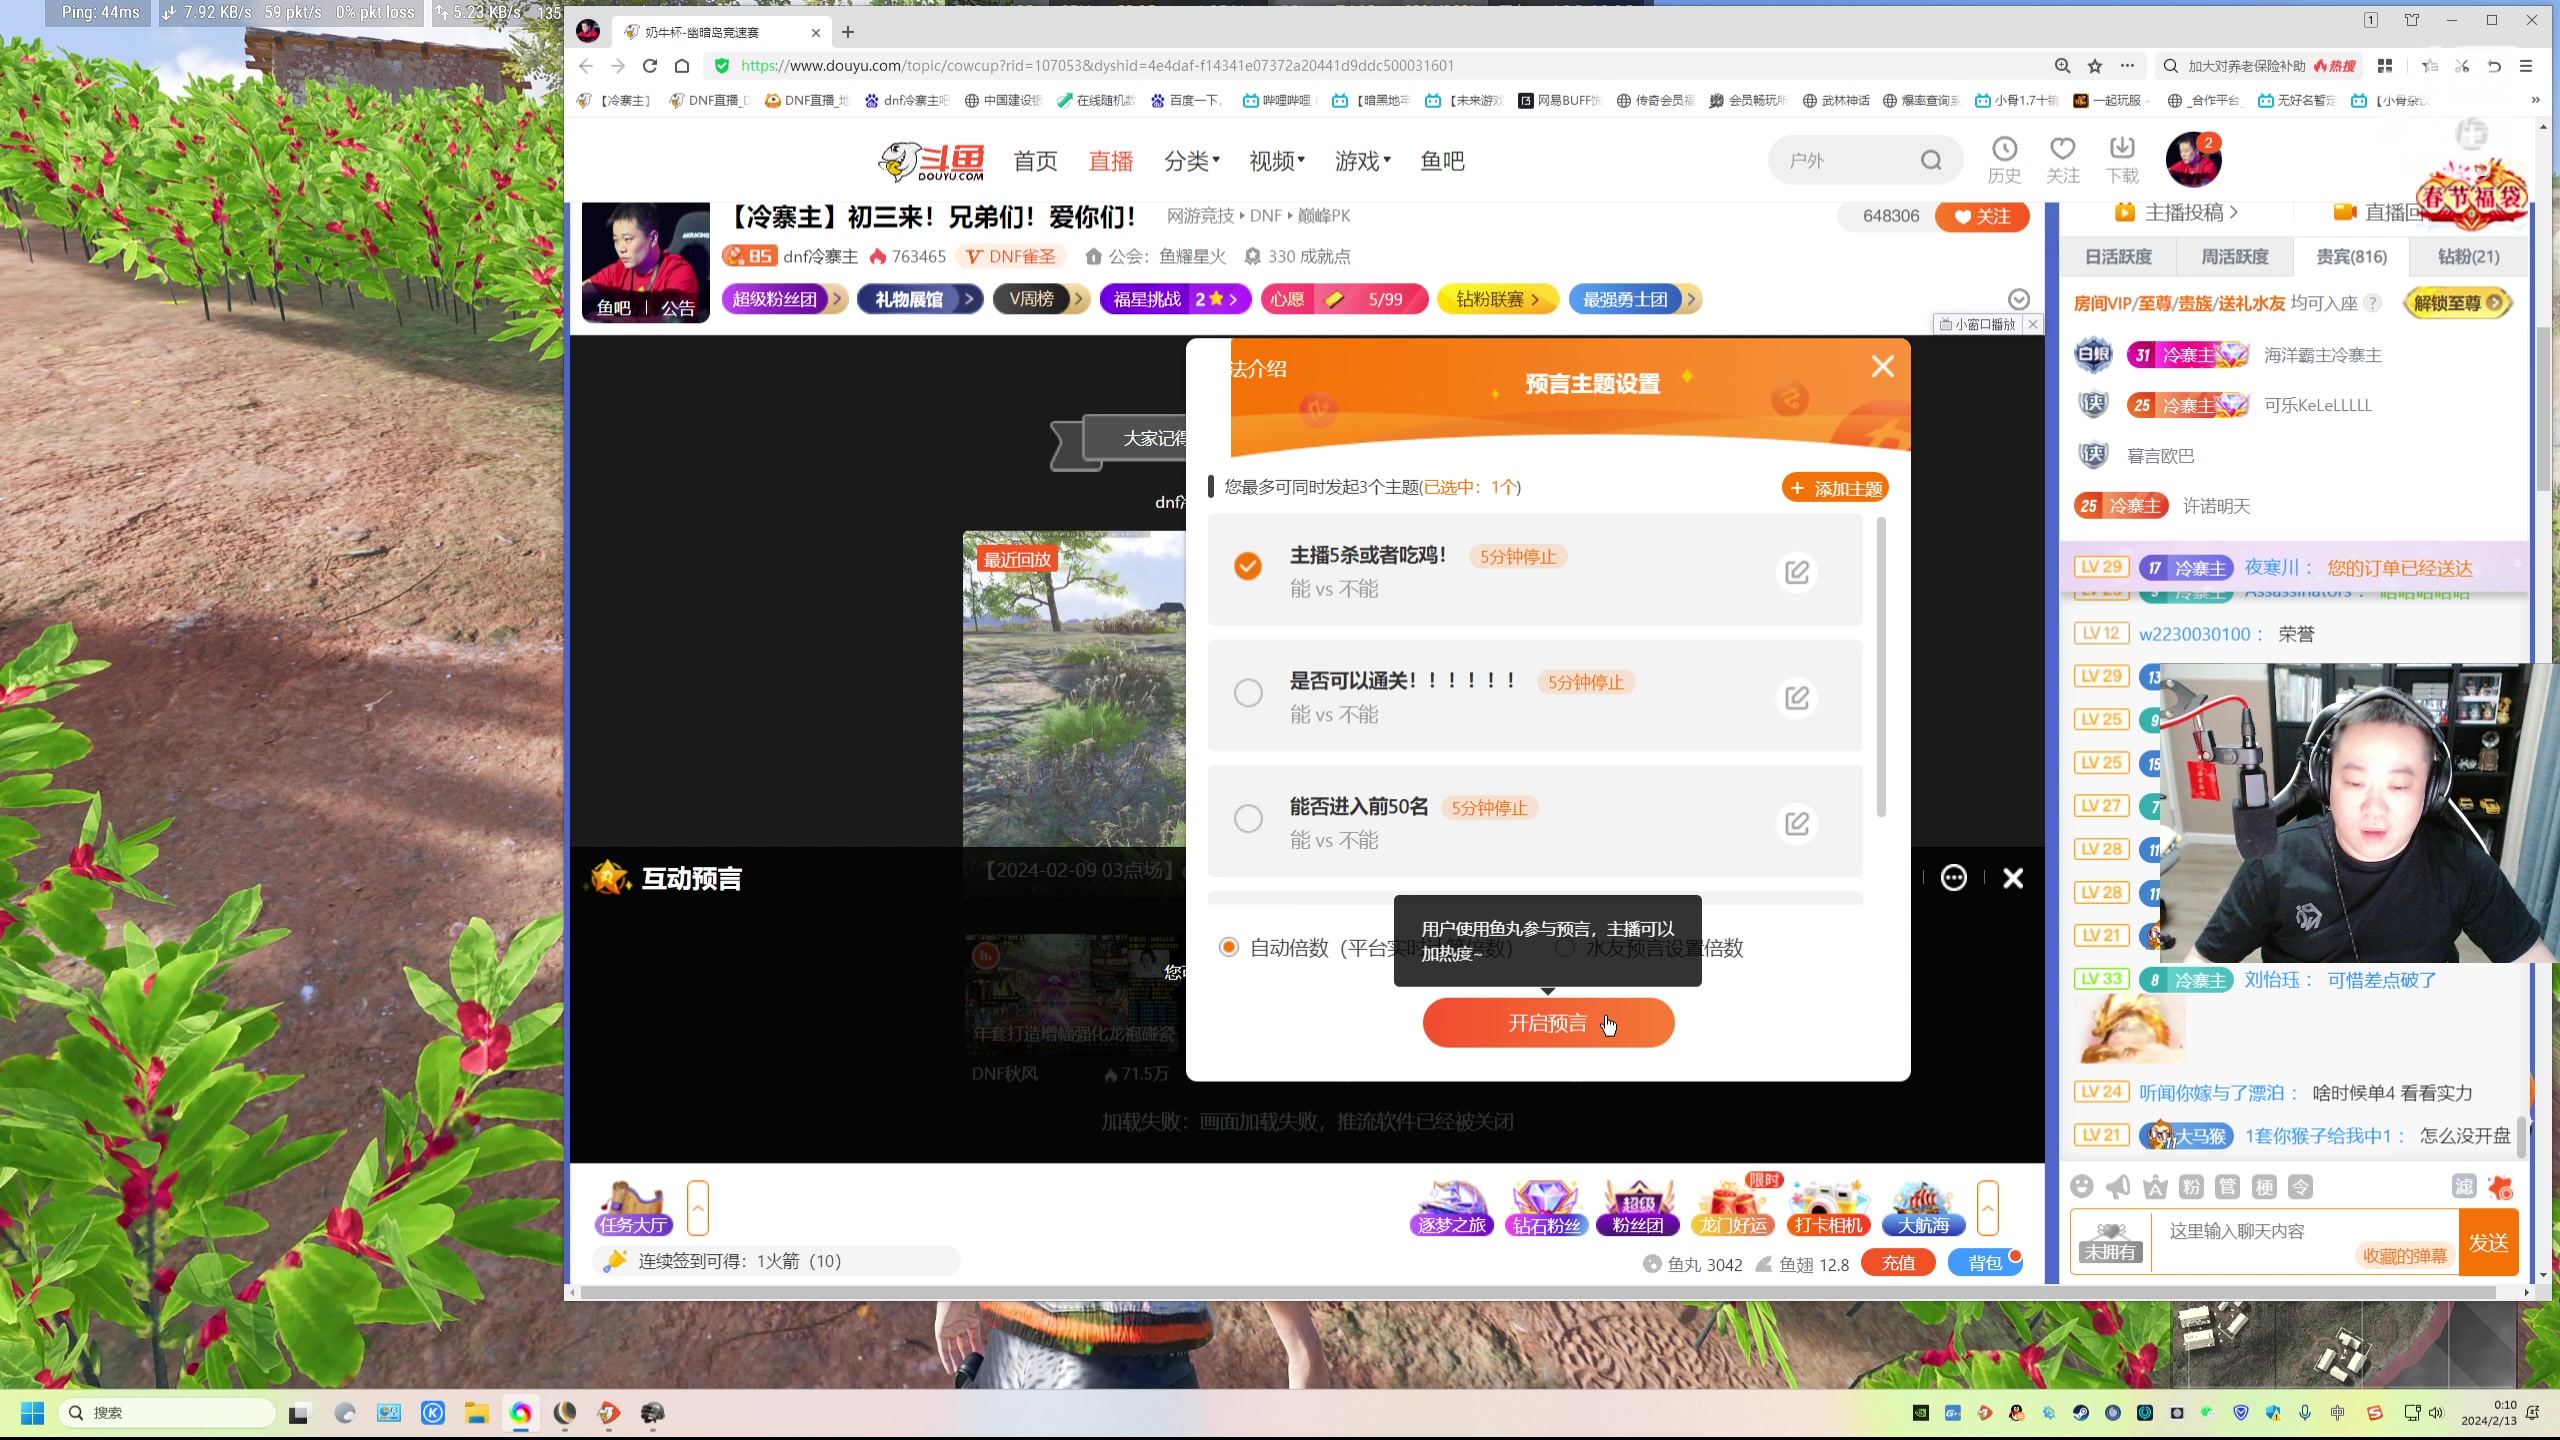Click the topic list scrollbar in dialog
Image resolution: width=2560 pixels, height=1440 pixels.
click(1881, 667)
